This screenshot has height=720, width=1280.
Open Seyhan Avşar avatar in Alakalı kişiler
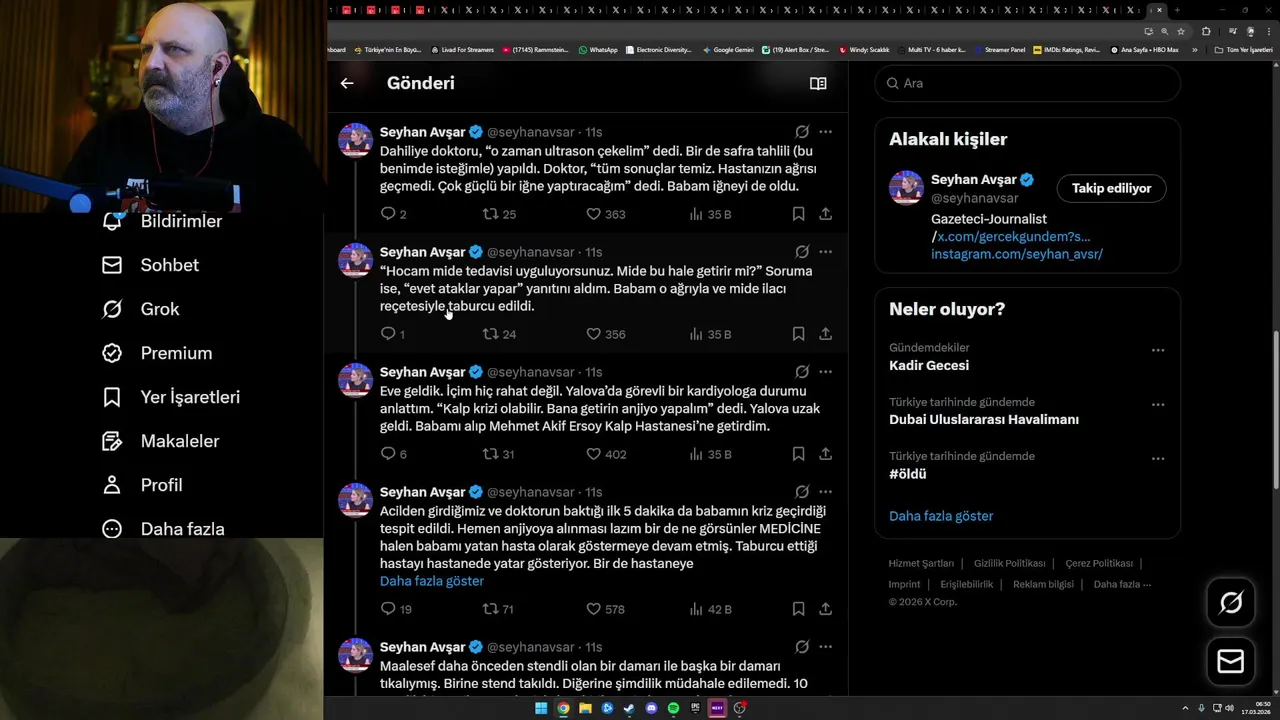click(907, 188)
